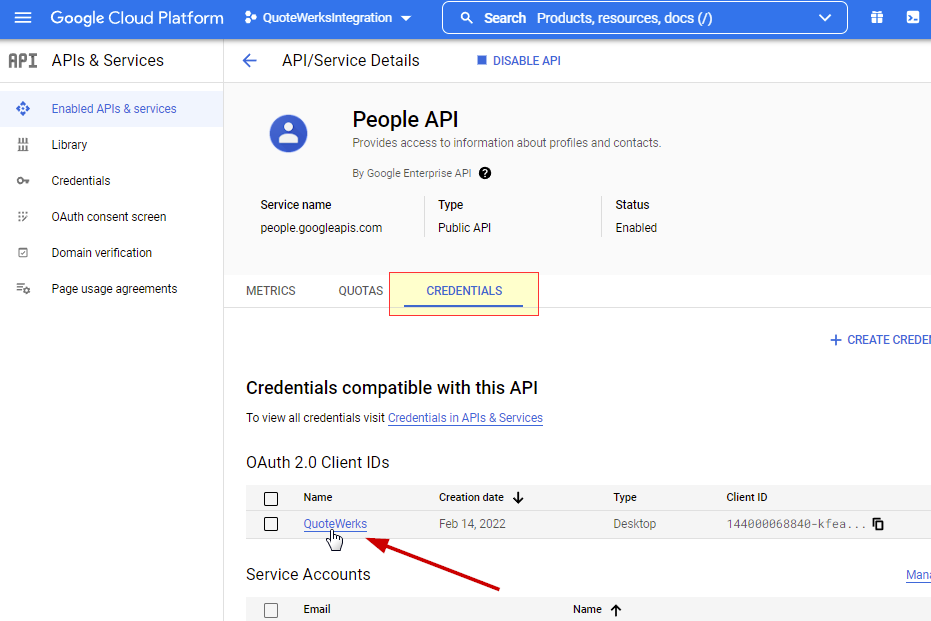Click the People API profile icon
Screen dimensions: 931x621
288,133
